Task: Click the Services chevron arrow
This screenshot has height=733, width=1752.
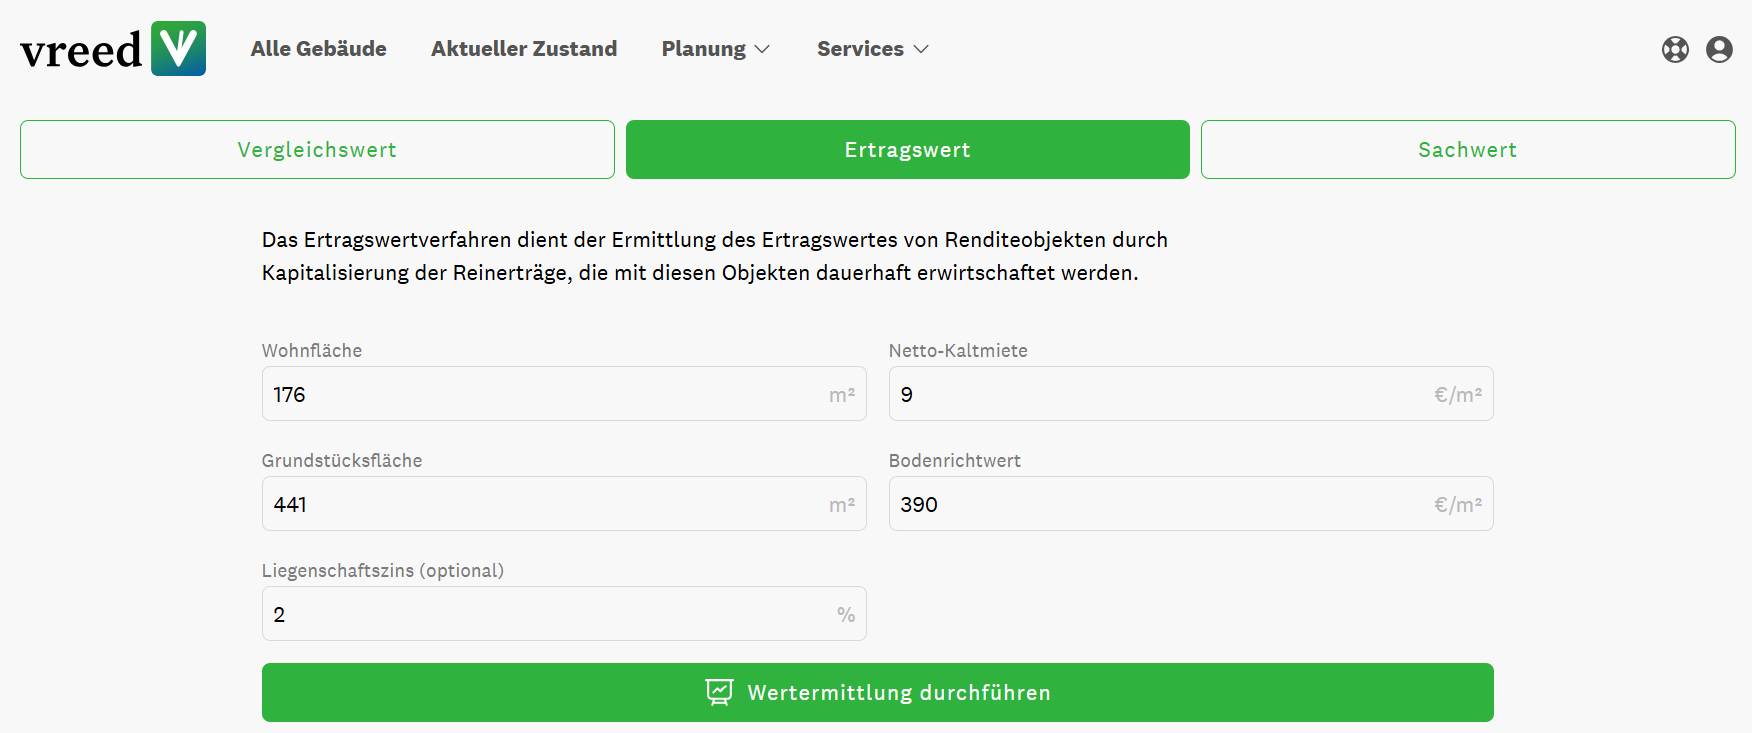Action: point(921,49)
